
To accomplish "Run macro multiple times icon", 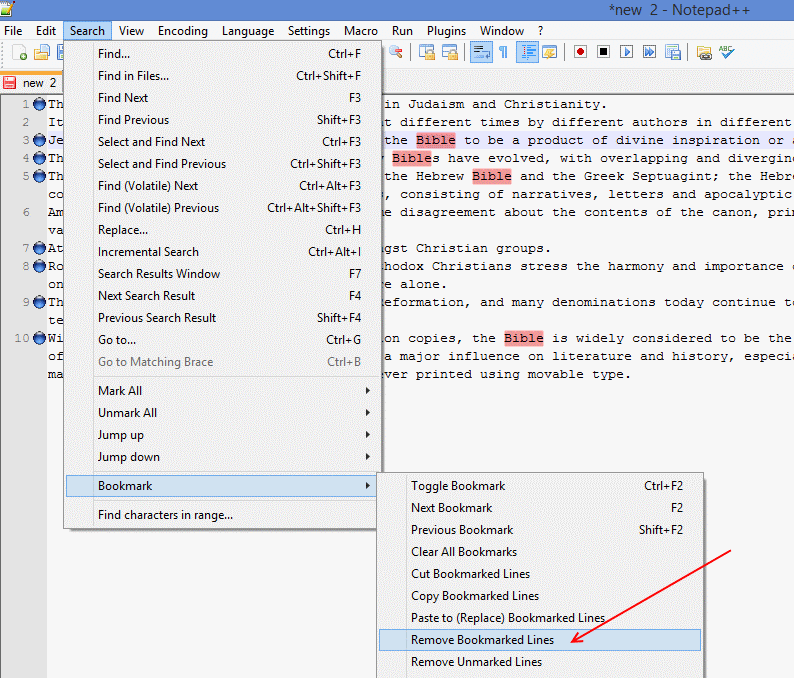I will (649, 52).
